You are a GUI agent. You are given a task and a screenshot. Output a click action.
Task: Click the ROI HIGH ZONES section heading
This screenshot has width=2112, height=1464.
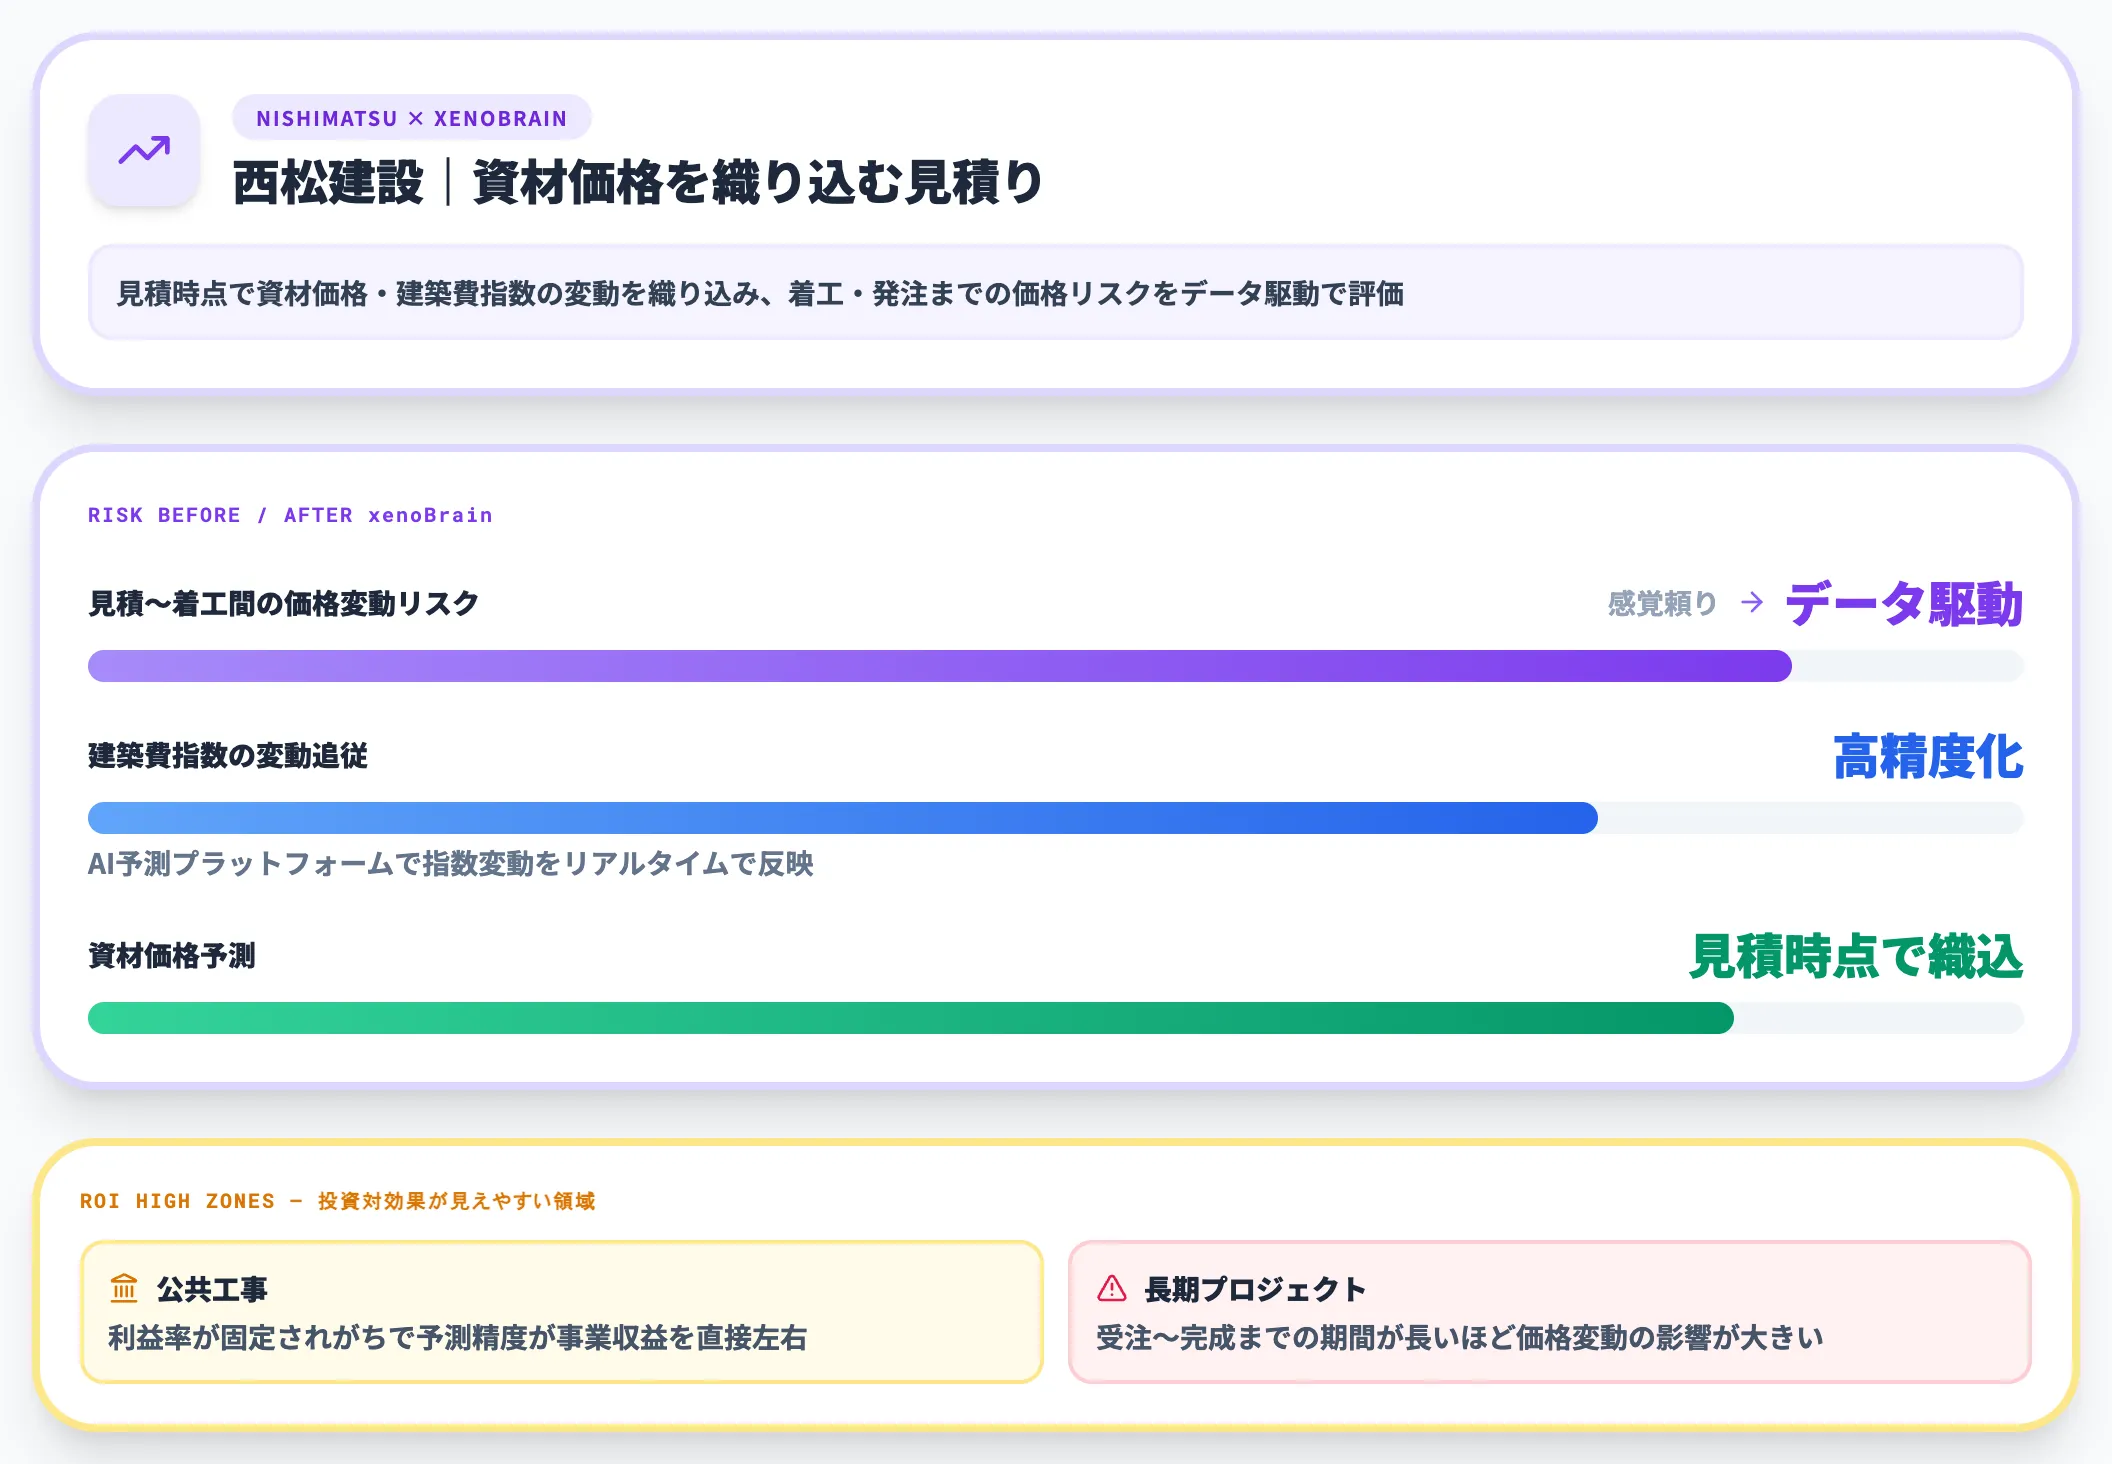coord(338,1200)
